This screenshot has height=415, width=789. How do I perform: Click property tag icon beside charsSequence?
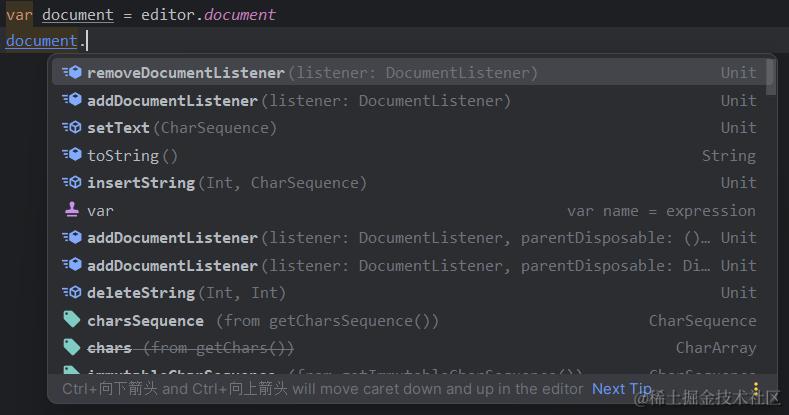click(x=72, y=319)
